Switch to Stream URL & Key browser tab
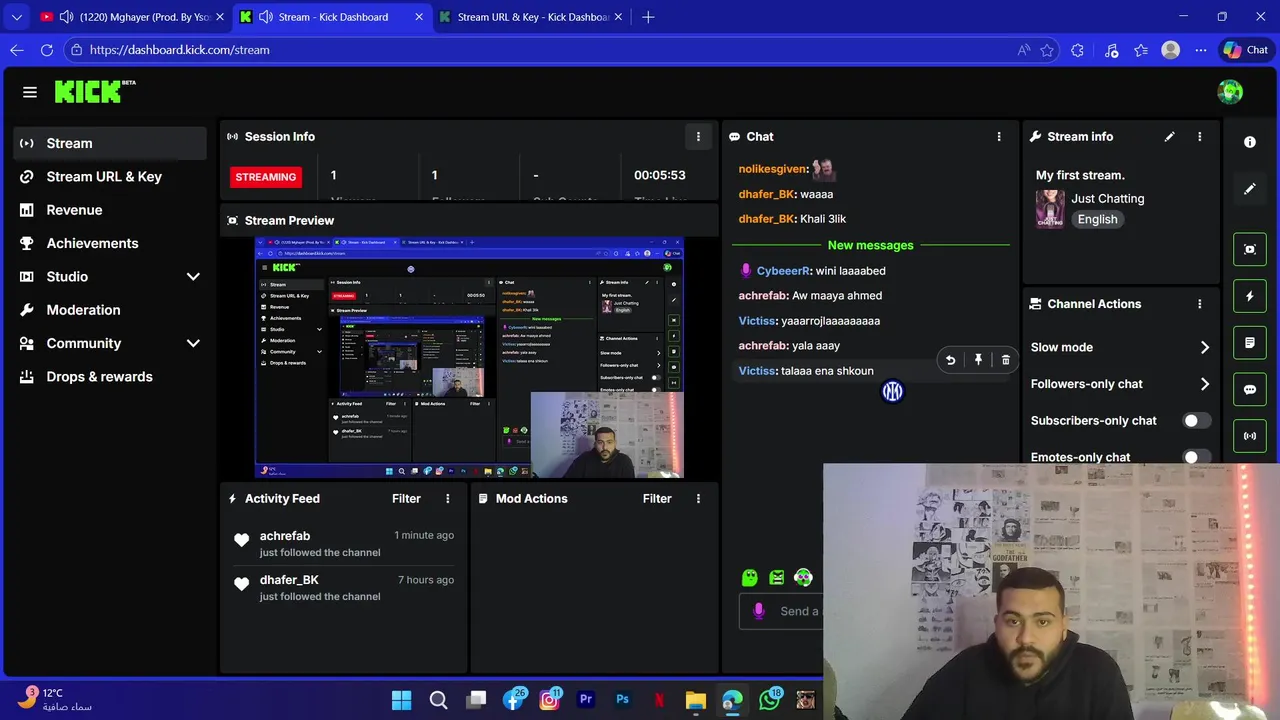The image size is (1280, 720). tap(532, 17)
